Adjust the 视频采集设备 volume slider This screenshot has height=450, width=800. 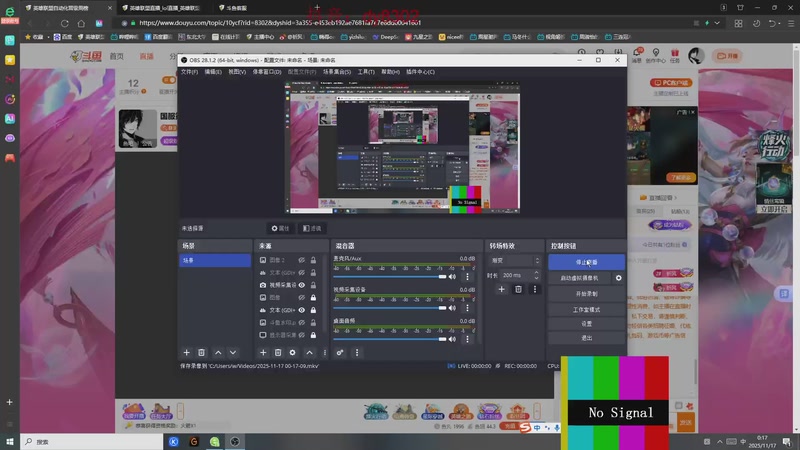390,308
